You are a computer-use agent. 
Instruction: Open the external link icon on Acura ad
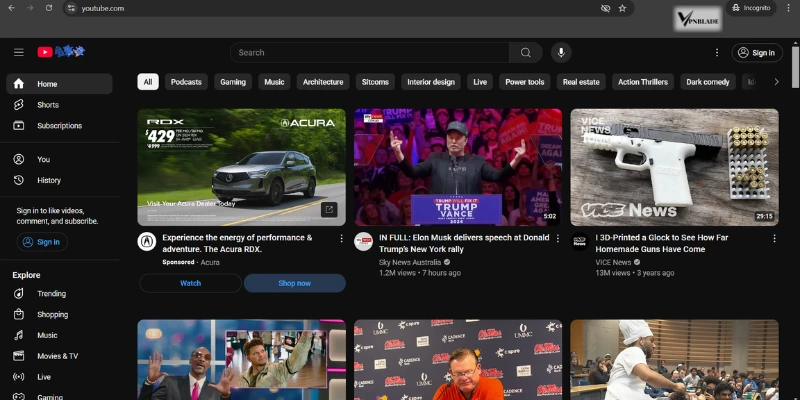329,209
